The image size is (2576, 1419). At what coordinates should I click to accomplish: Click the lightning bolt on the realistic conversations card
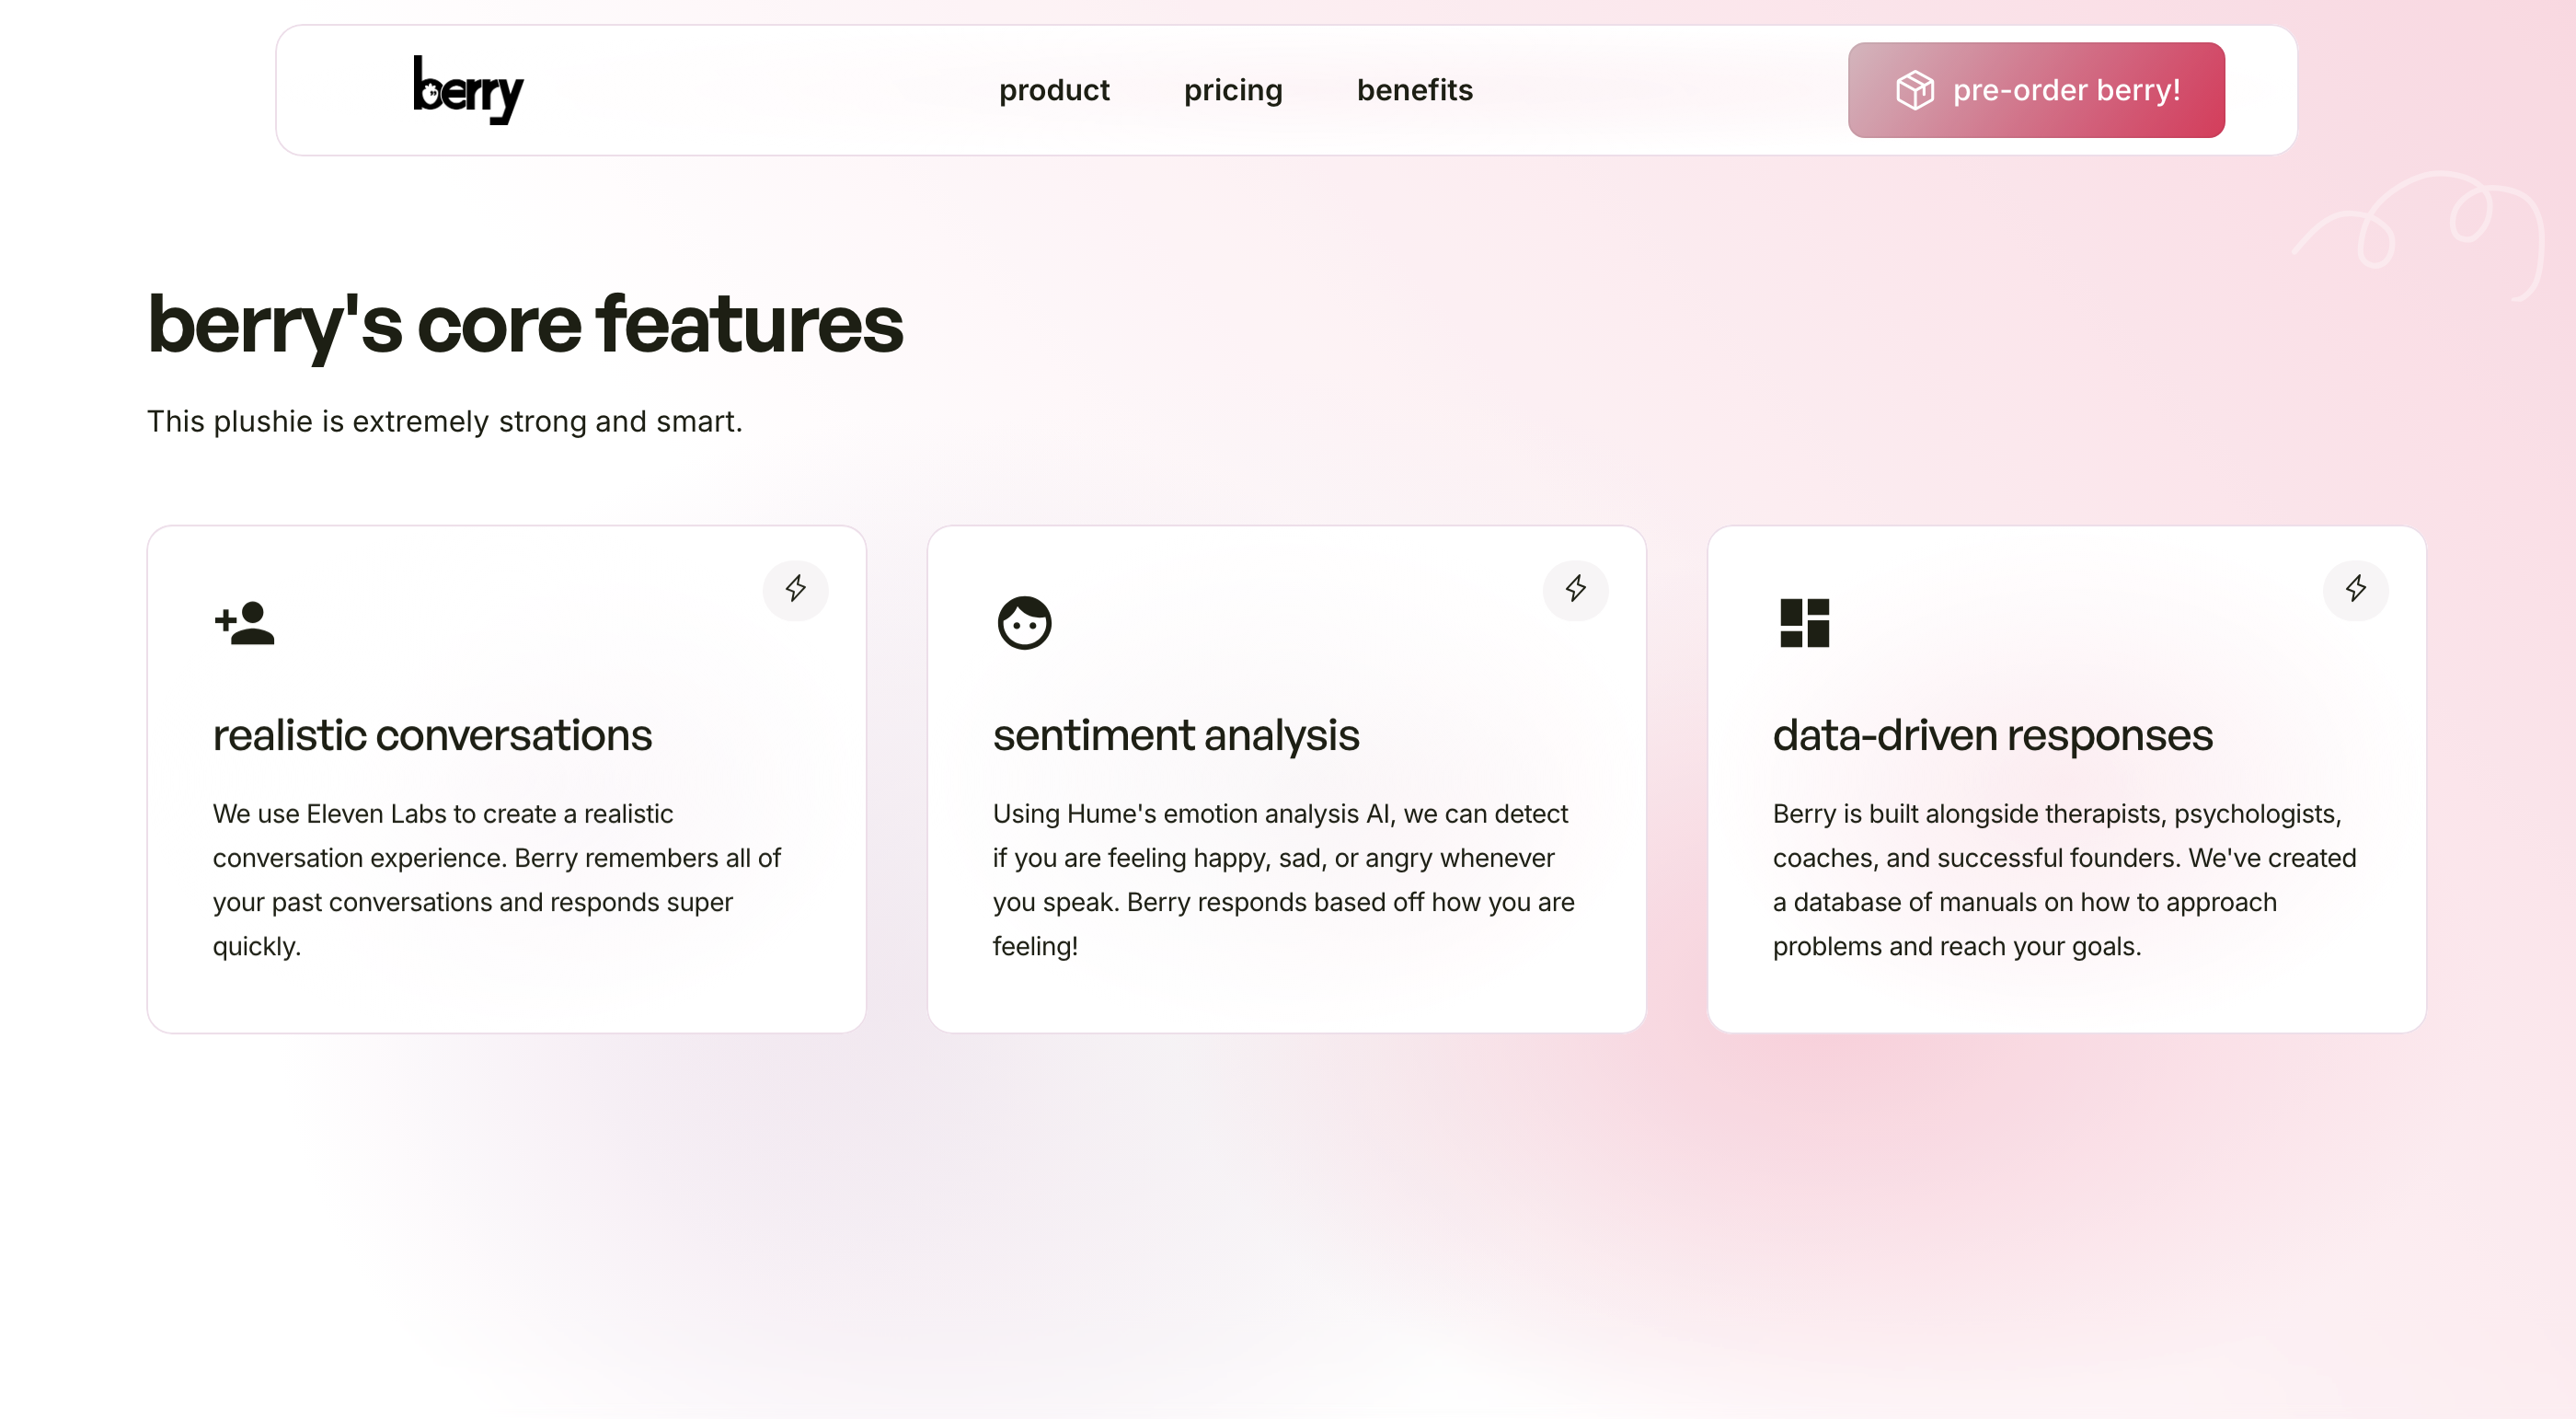coord(795,589)
